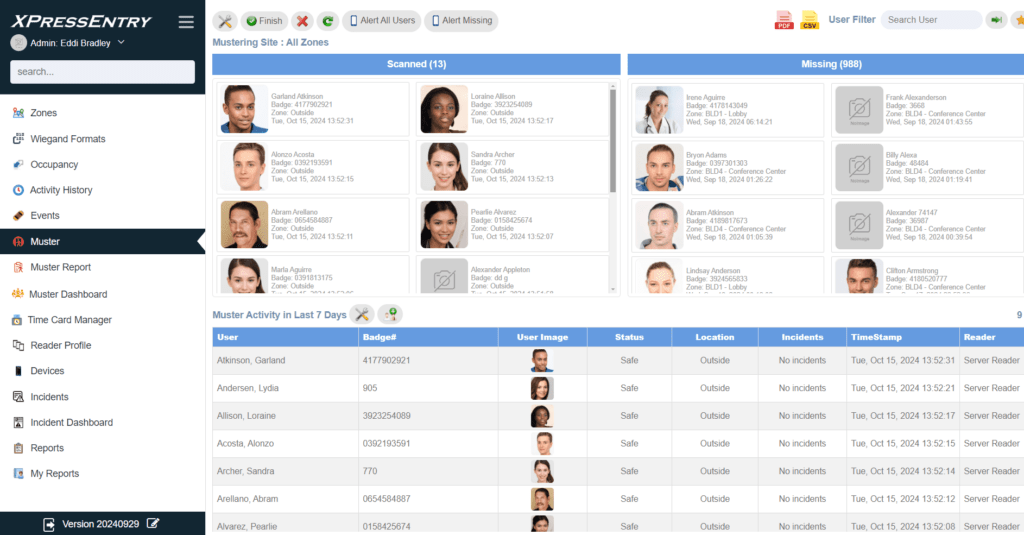Click the red X cancel icon
The image size is (1024, 535).
(x=302, y=21)
